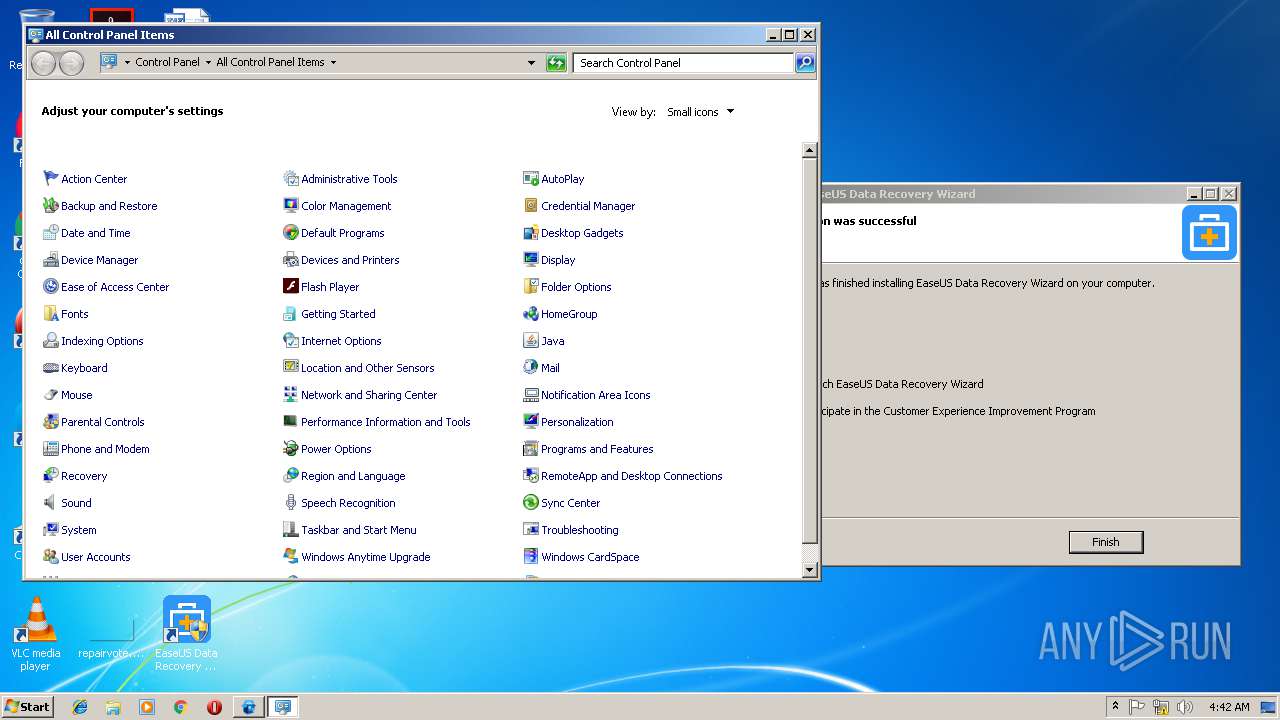The image size is (1280, 720).
Task: Open the Devices and Printers icon
Action: tap(291, 259)
